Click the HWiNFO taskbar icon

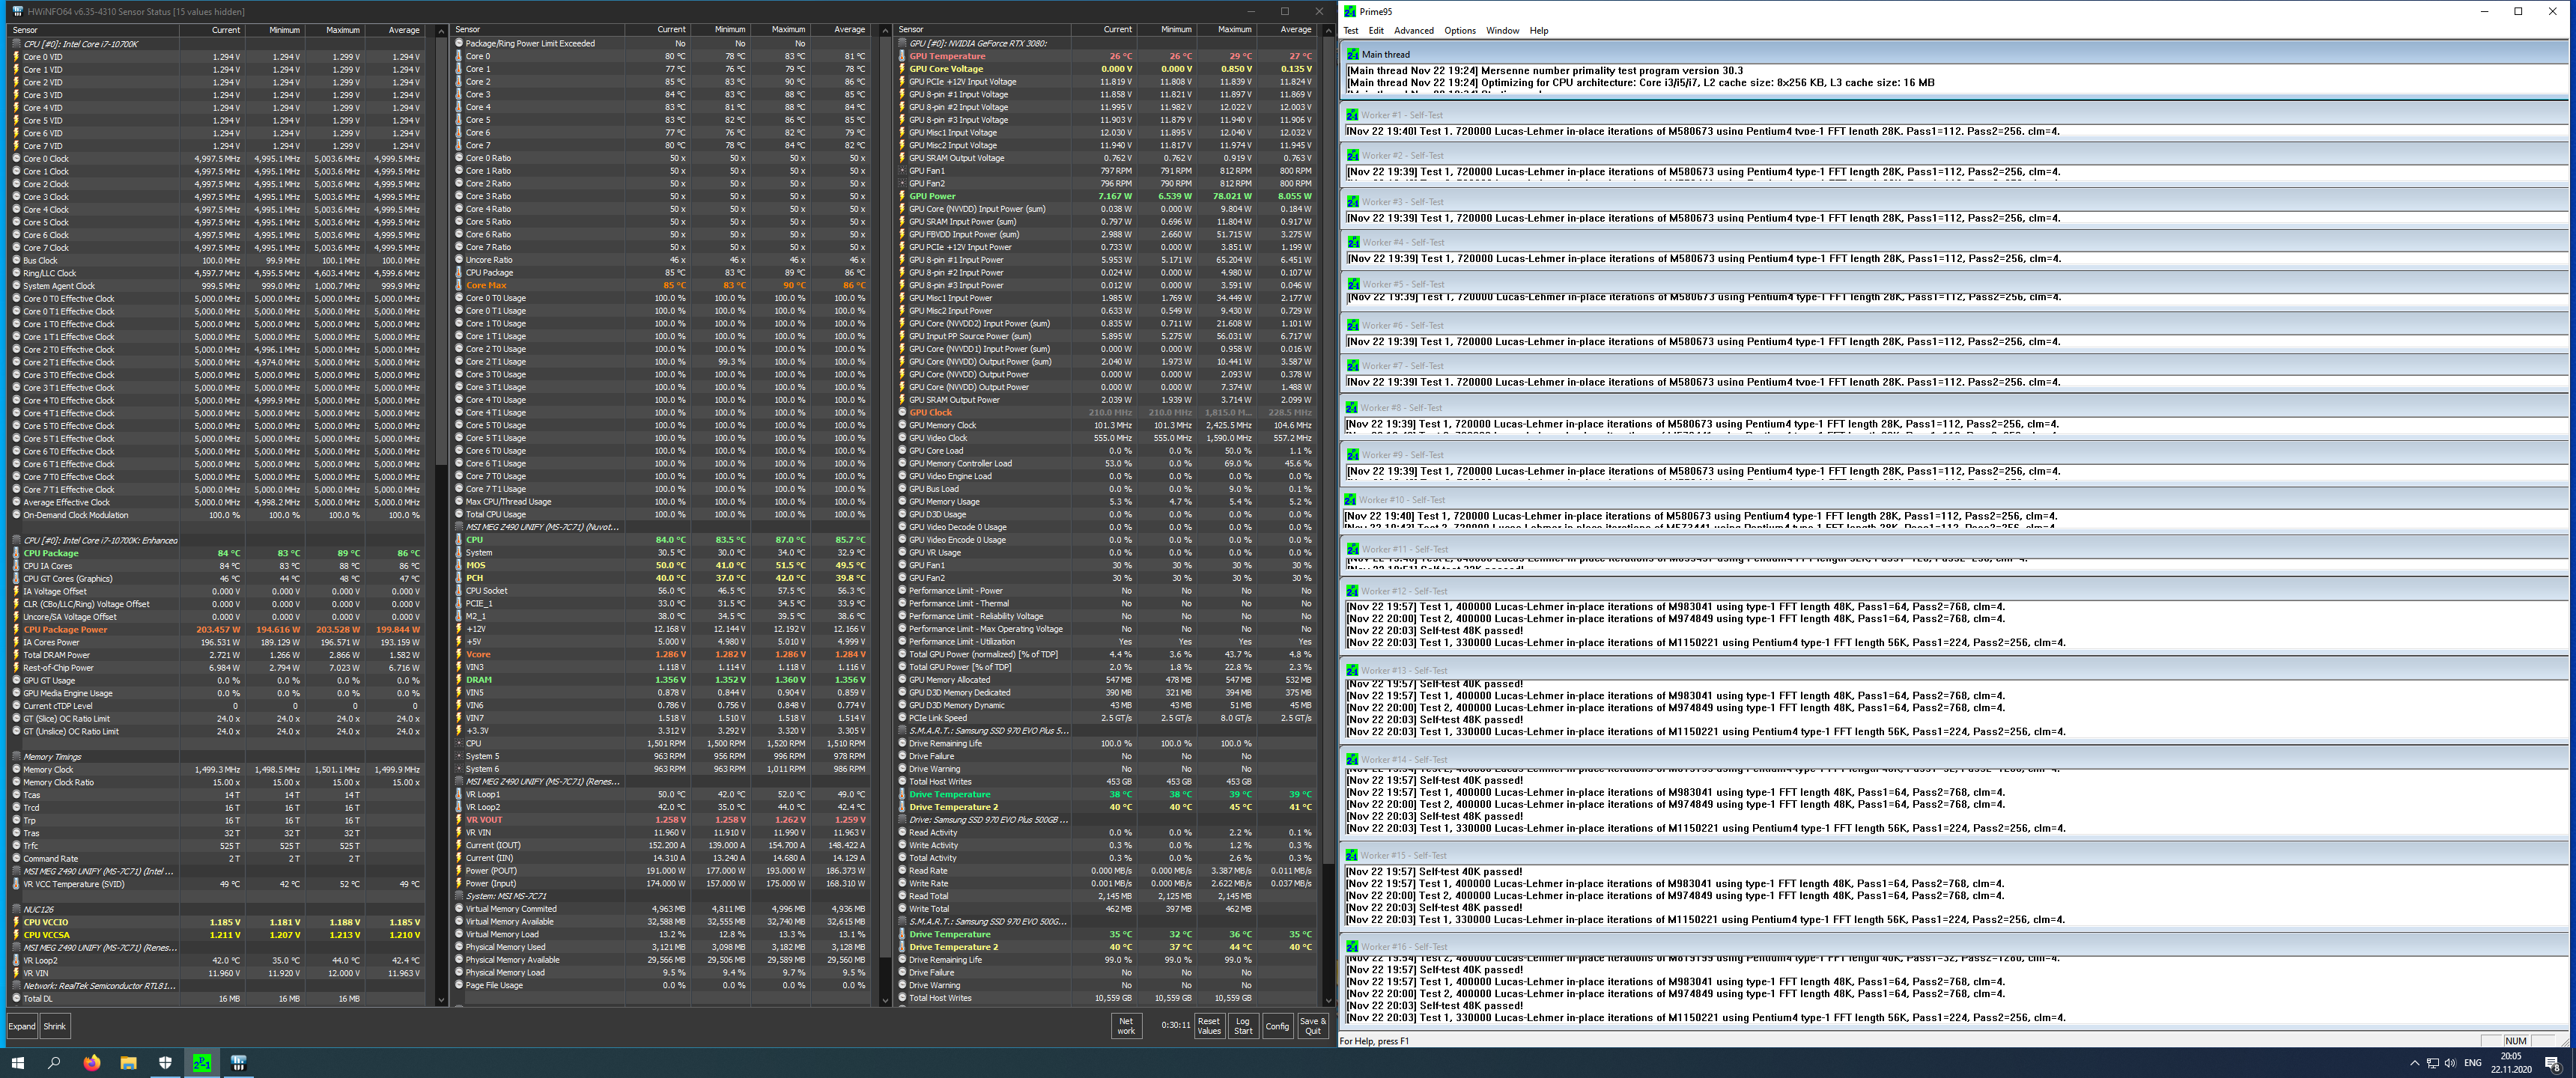(239, 1063)
